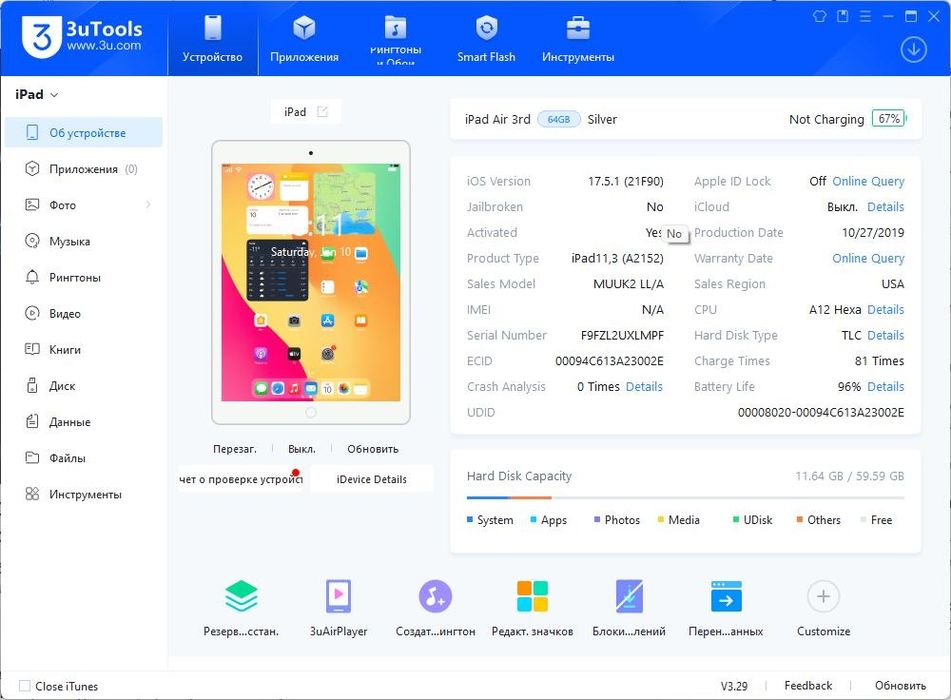Click the square icon beside the skin icon
This screenshot has width=951, height=700.
[842, 16]
